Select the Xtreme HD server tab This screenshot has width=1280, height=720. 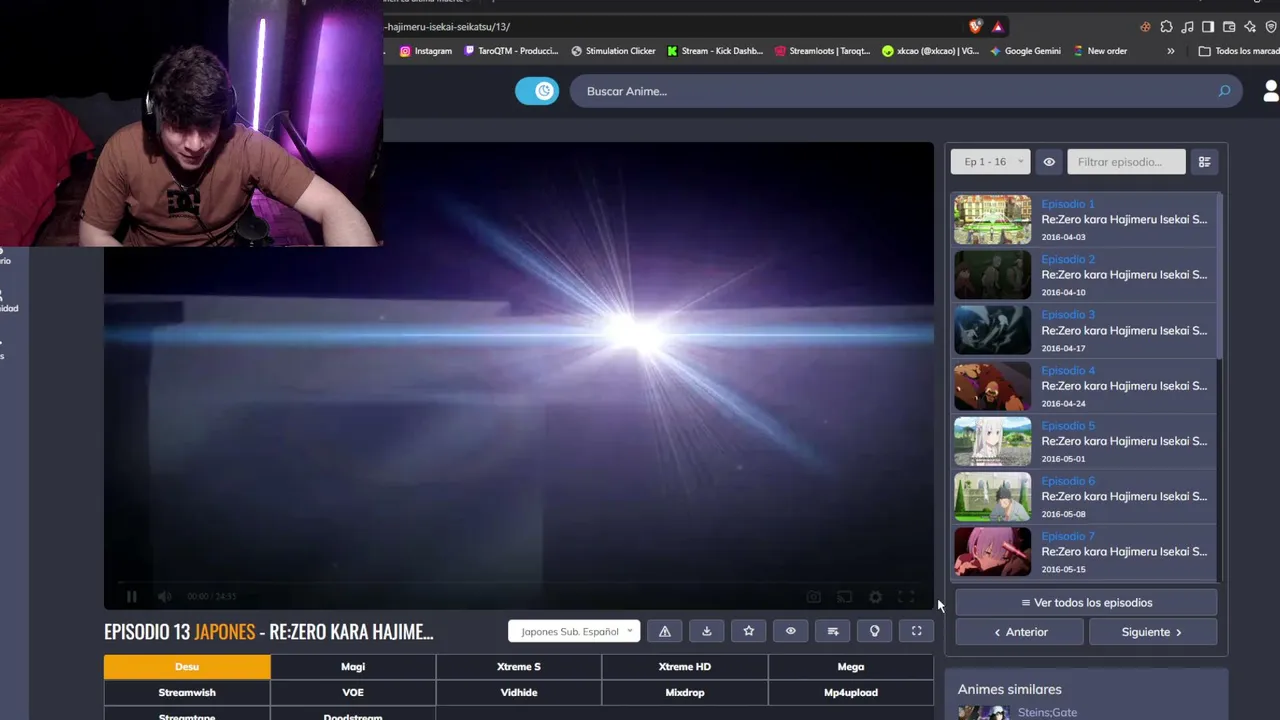tap(685, 667)
